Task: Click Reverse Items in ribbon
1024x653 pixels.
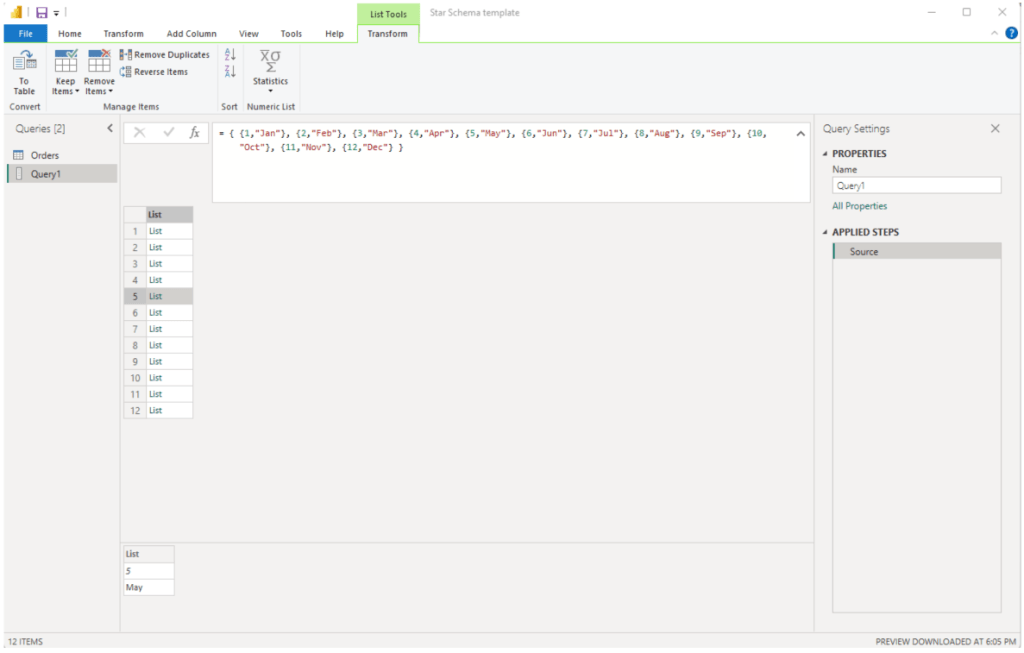Action: (154, 72)
